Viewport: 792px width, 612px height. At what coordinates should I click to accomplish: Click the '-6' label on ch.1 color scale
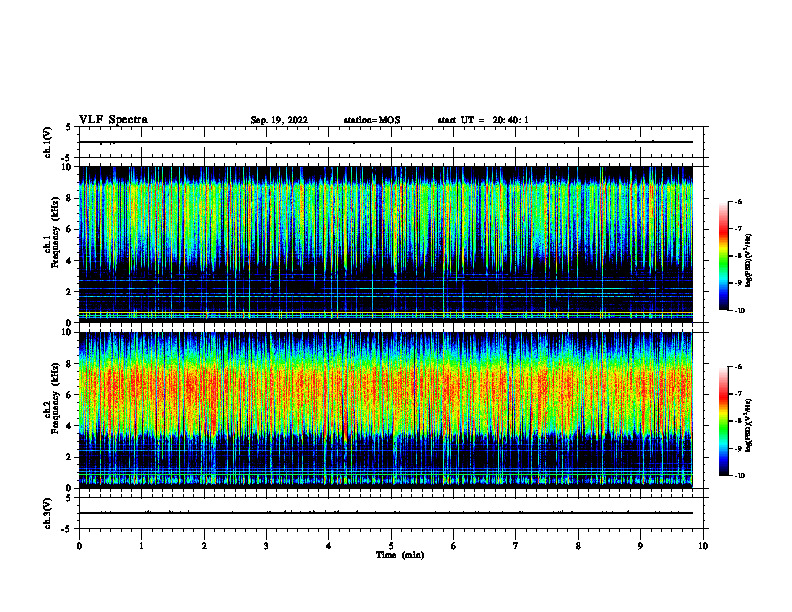click(x=738, y=202)
